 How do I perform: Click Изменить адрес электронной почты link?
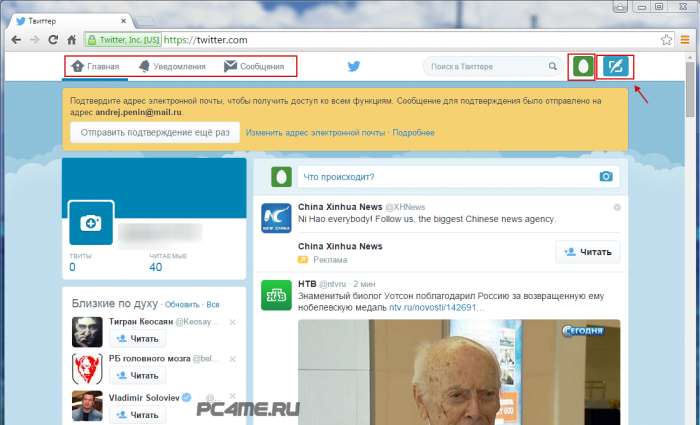(316, 132)
